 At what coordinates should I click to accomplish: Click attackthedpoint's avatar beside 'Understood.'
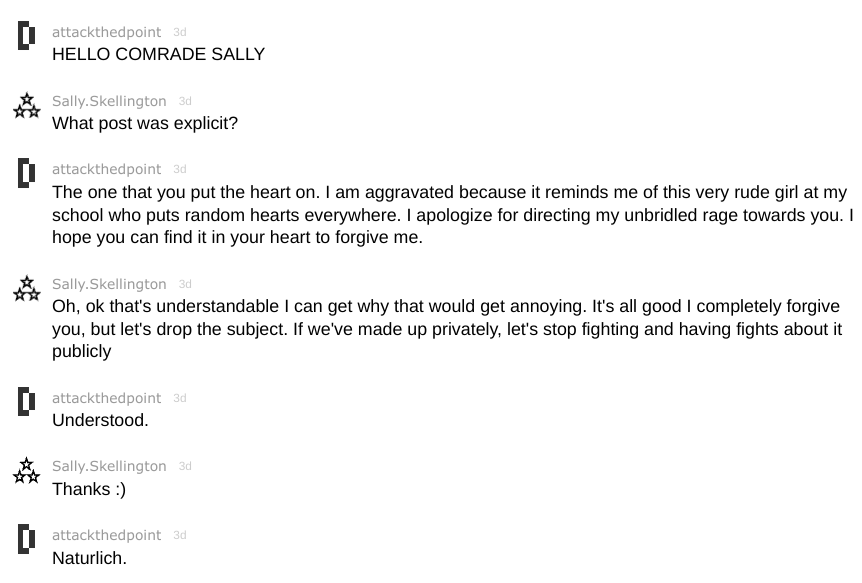[x=26, y=401]
